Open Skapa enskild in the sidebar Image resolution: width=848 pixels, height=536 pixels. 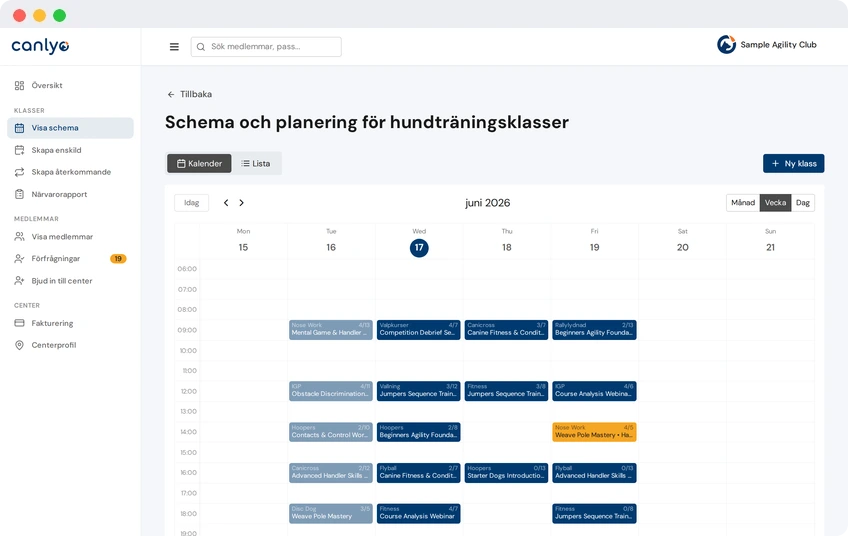[x=70, y=150]
